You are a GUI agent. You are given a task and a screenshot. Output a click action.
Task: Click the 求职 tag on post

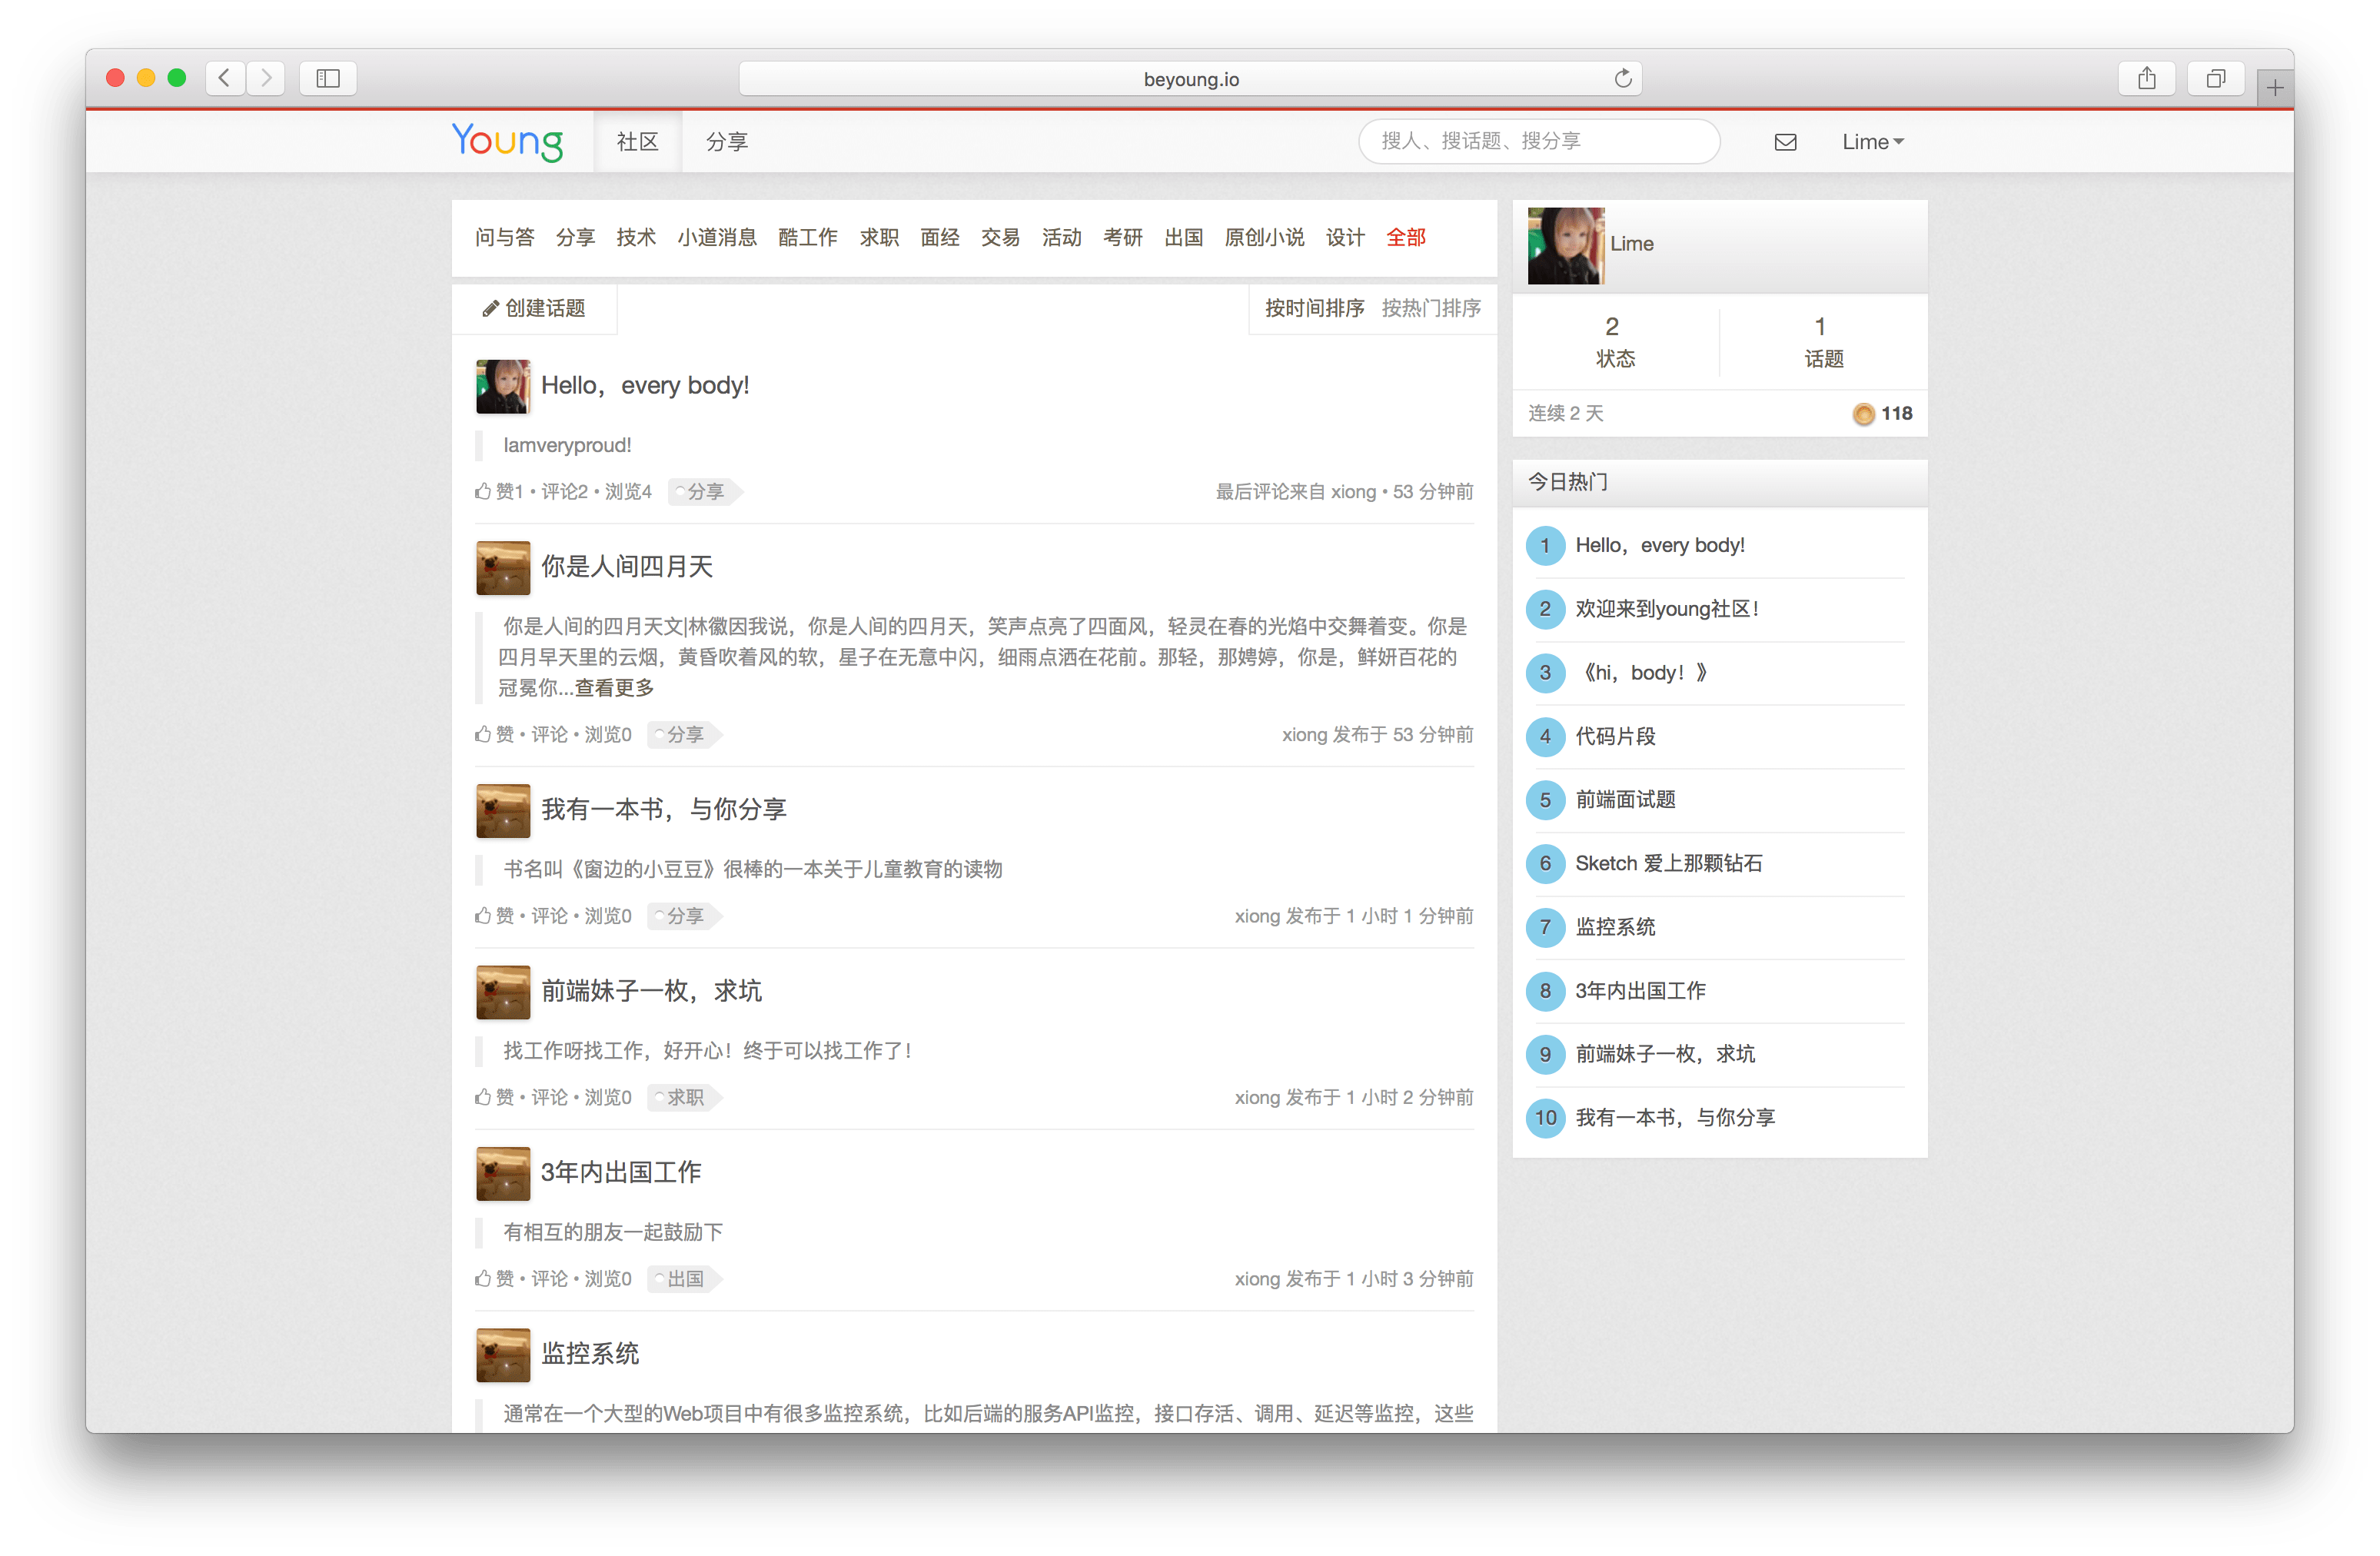685,1097
